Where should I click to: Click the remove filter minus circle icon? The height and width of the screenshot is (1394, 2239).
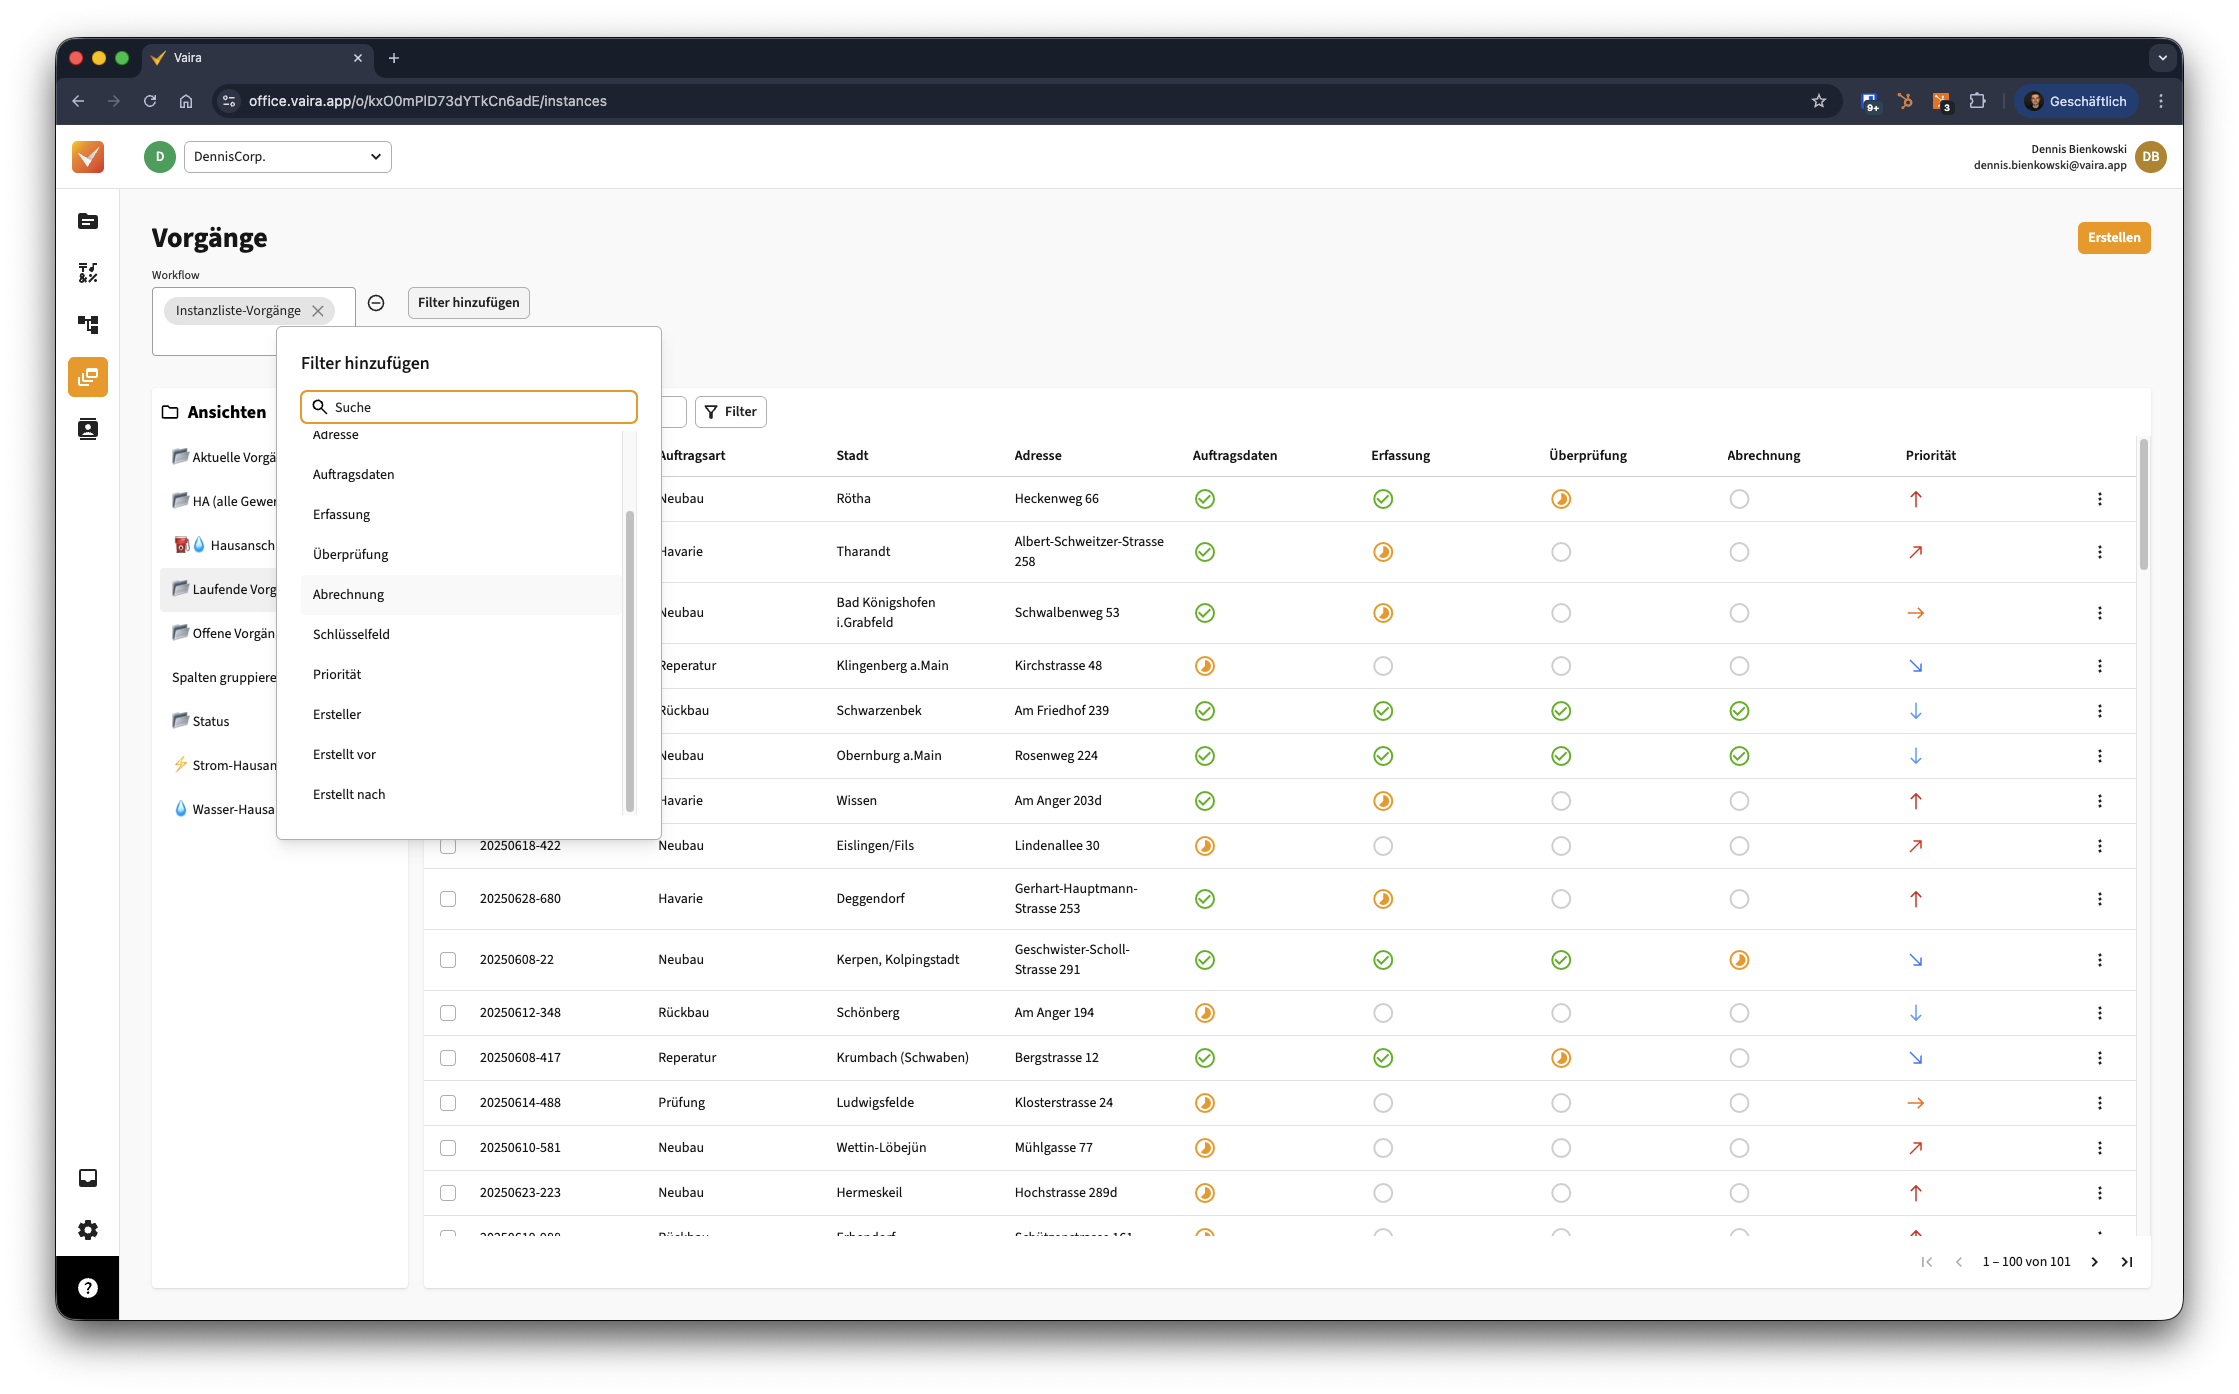(376, 303)
